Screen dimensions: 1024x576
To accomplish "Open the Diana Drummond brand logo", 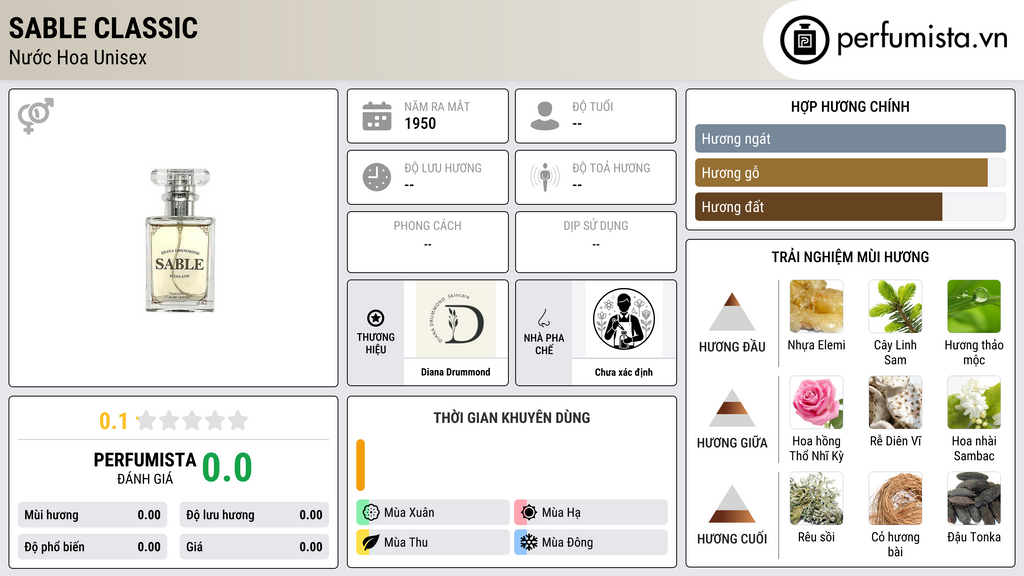I will (455, 319).
